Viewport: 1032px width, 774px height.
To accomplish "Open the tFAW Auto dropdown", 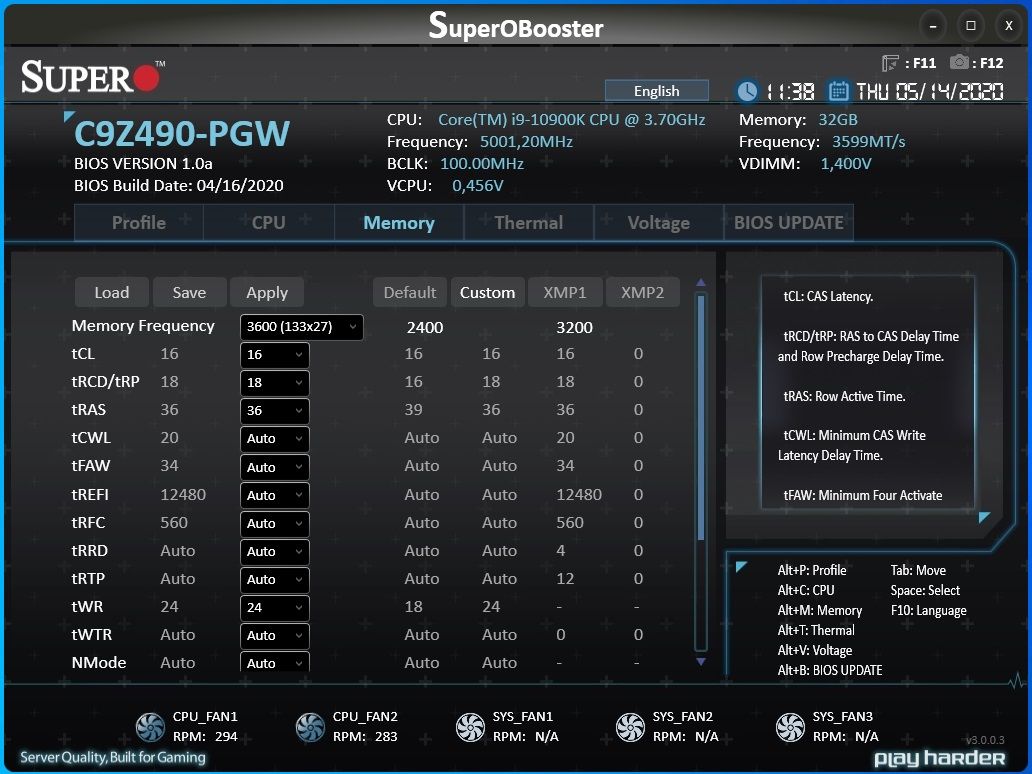I will (274, 467).
